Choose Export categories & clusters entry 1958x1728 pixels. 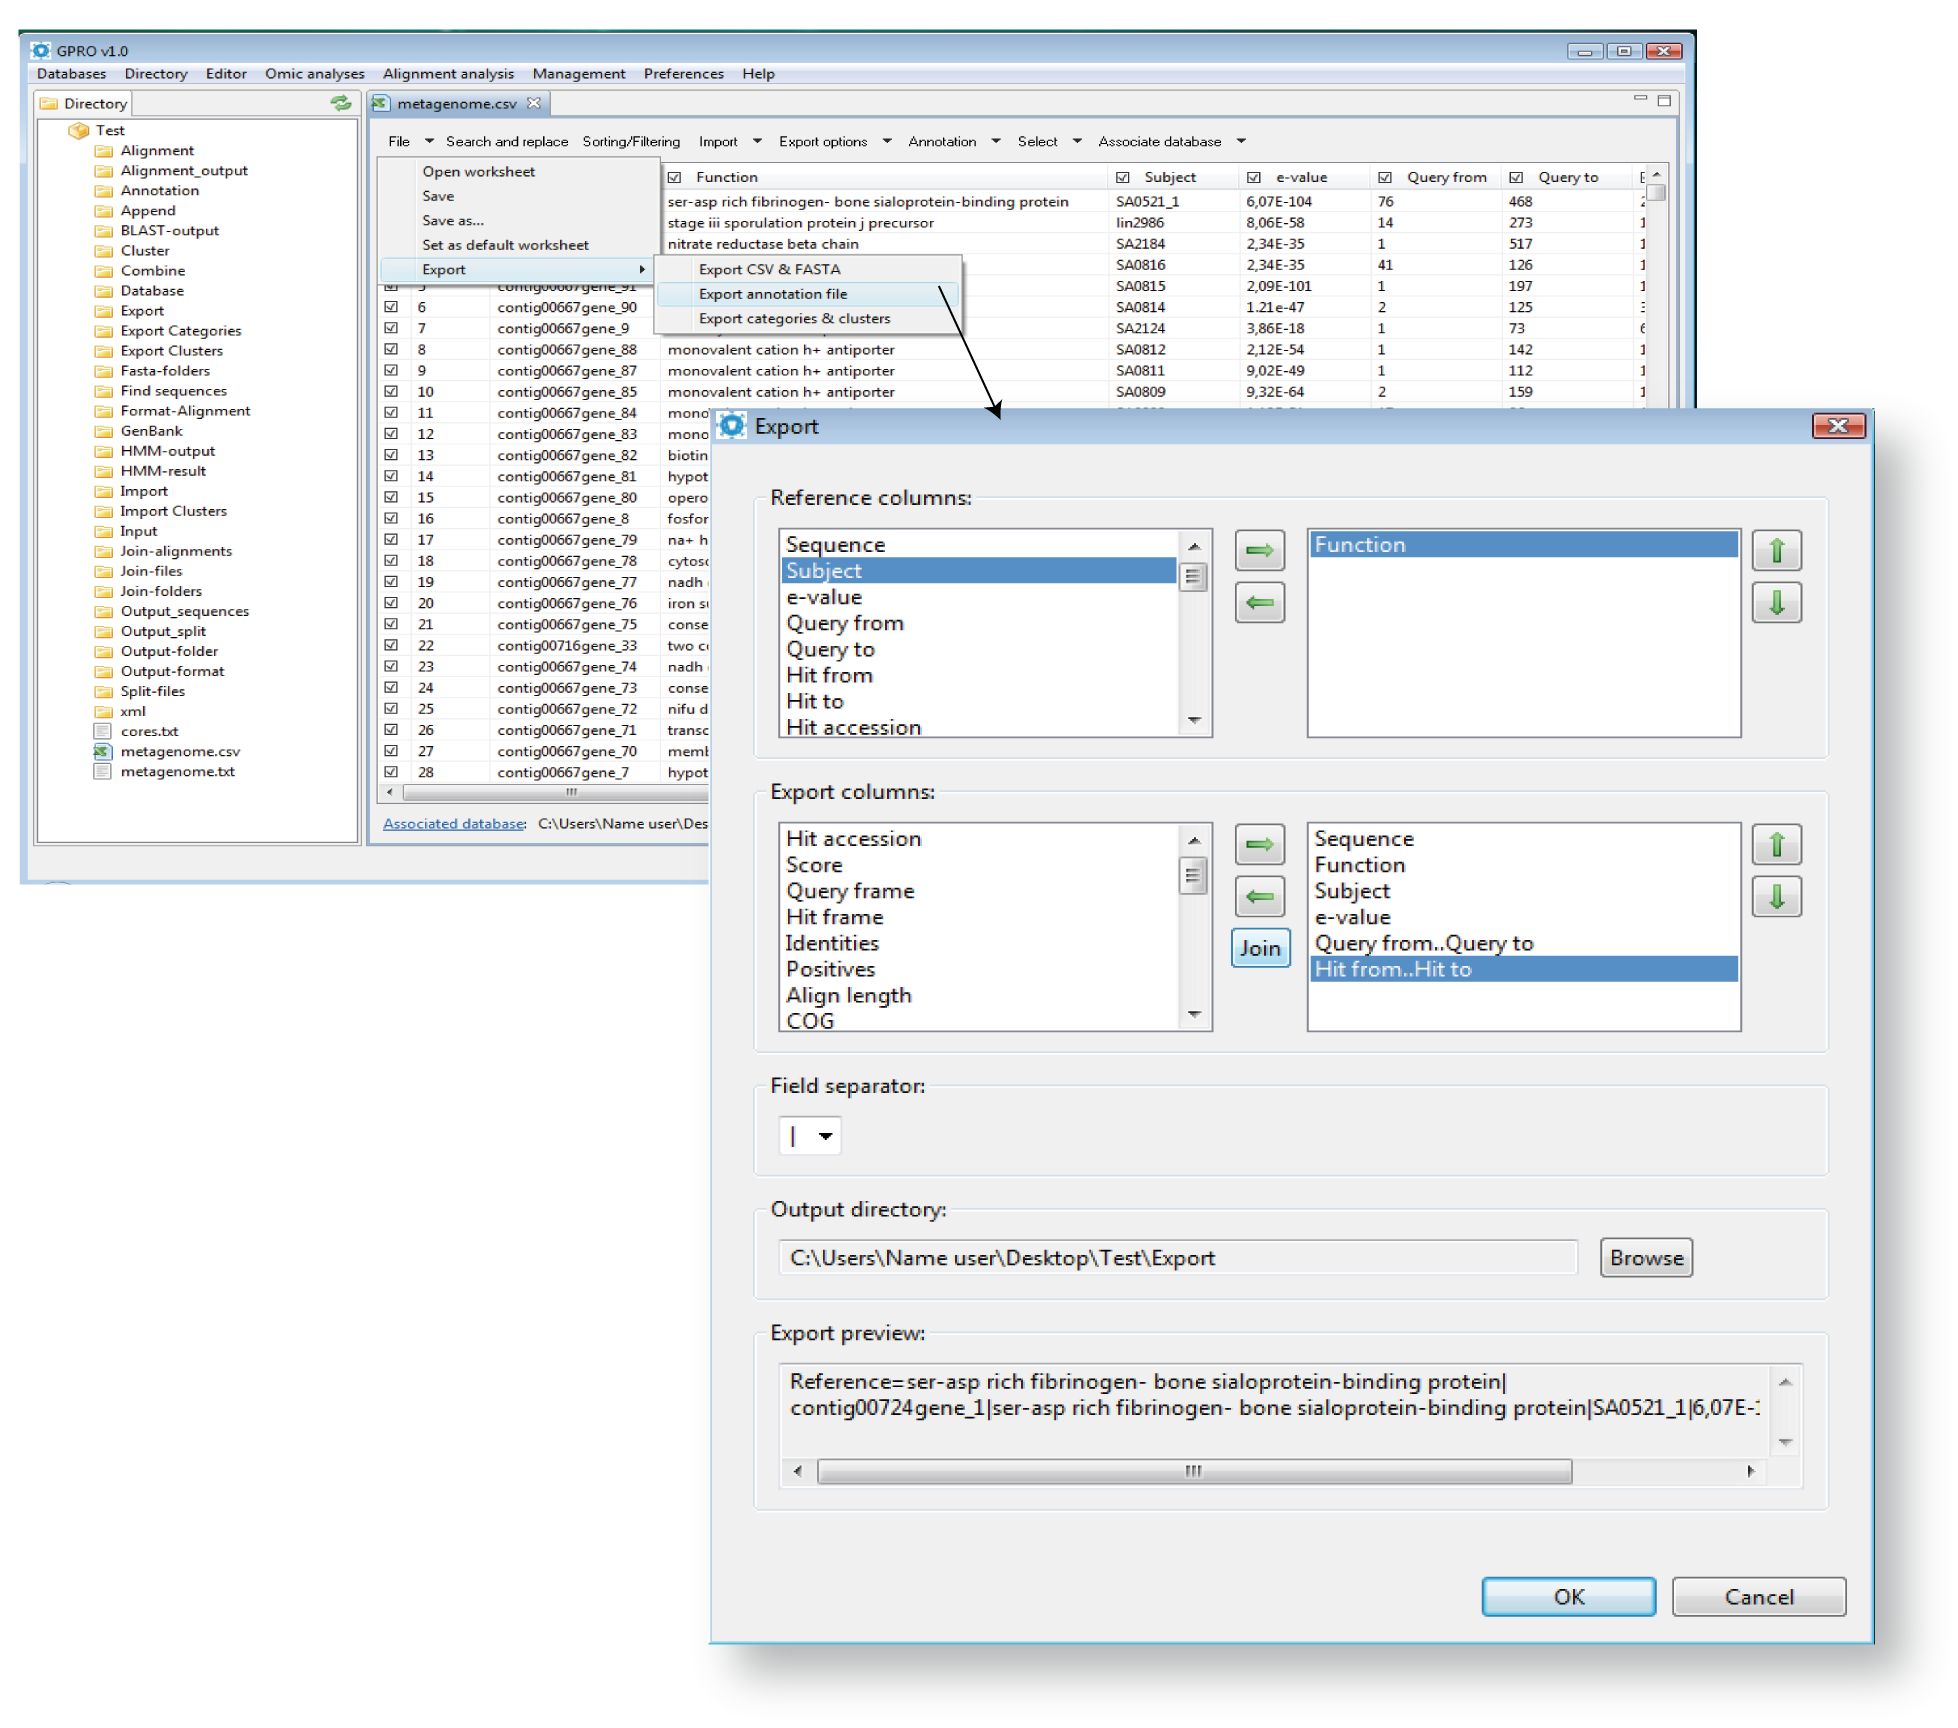pyautogui.click(x=794, y=319)
